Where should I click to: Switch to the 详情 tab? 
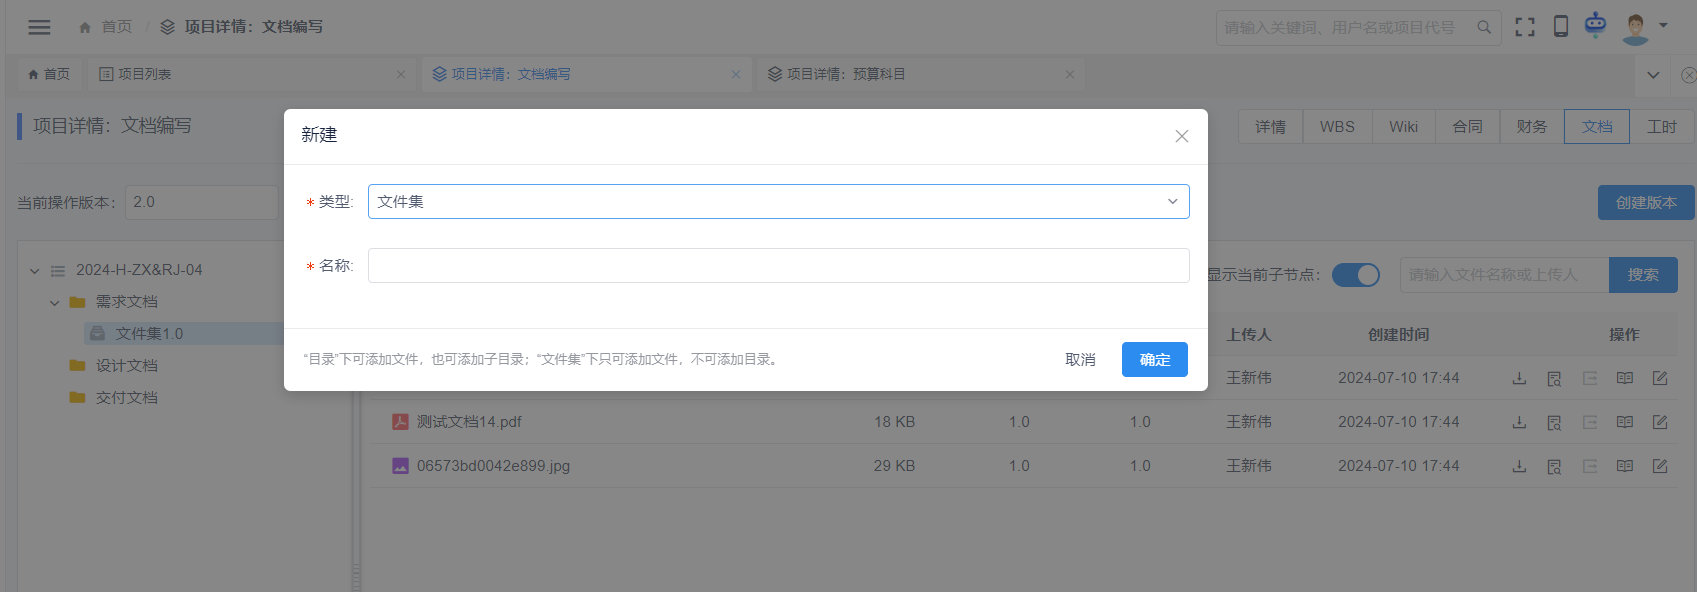(1270, 127)
